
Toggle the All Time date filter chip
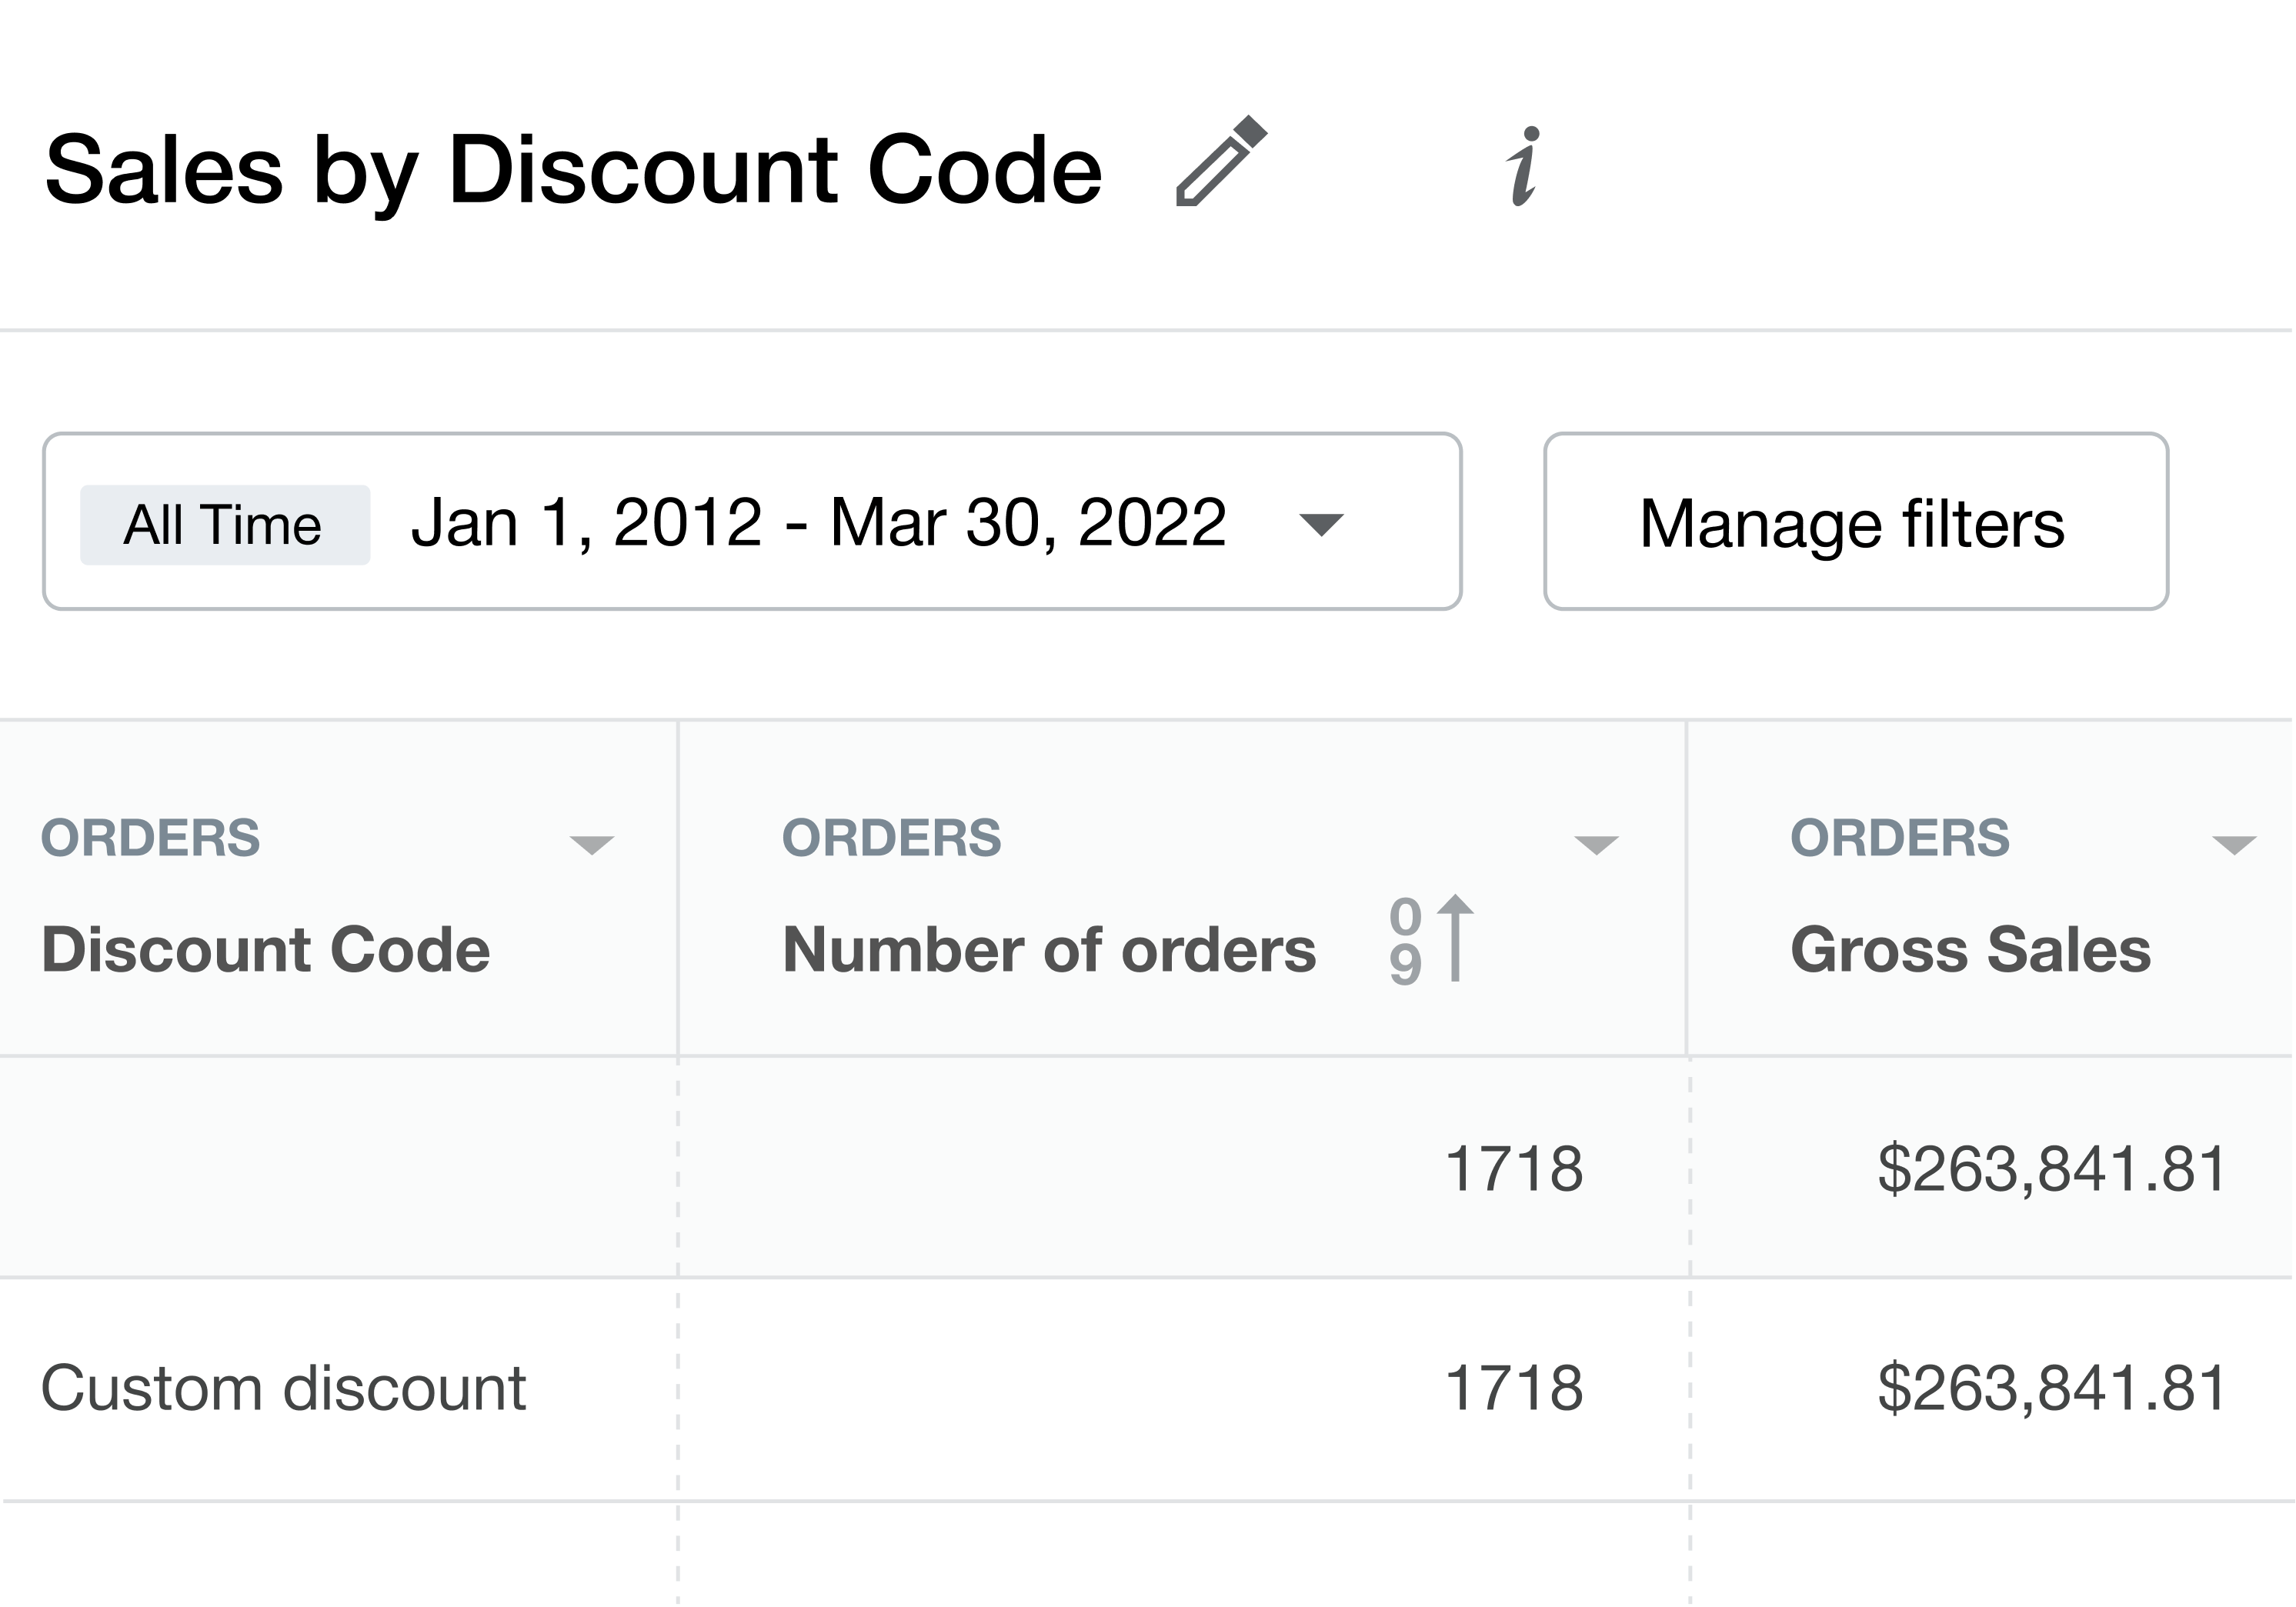tap(222, 522)
